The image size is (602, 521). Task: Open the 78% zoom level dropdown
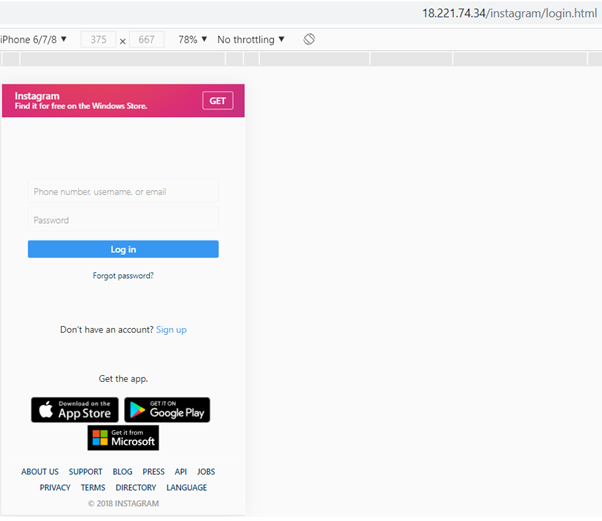pyautogui.click(x=192, y=40)
